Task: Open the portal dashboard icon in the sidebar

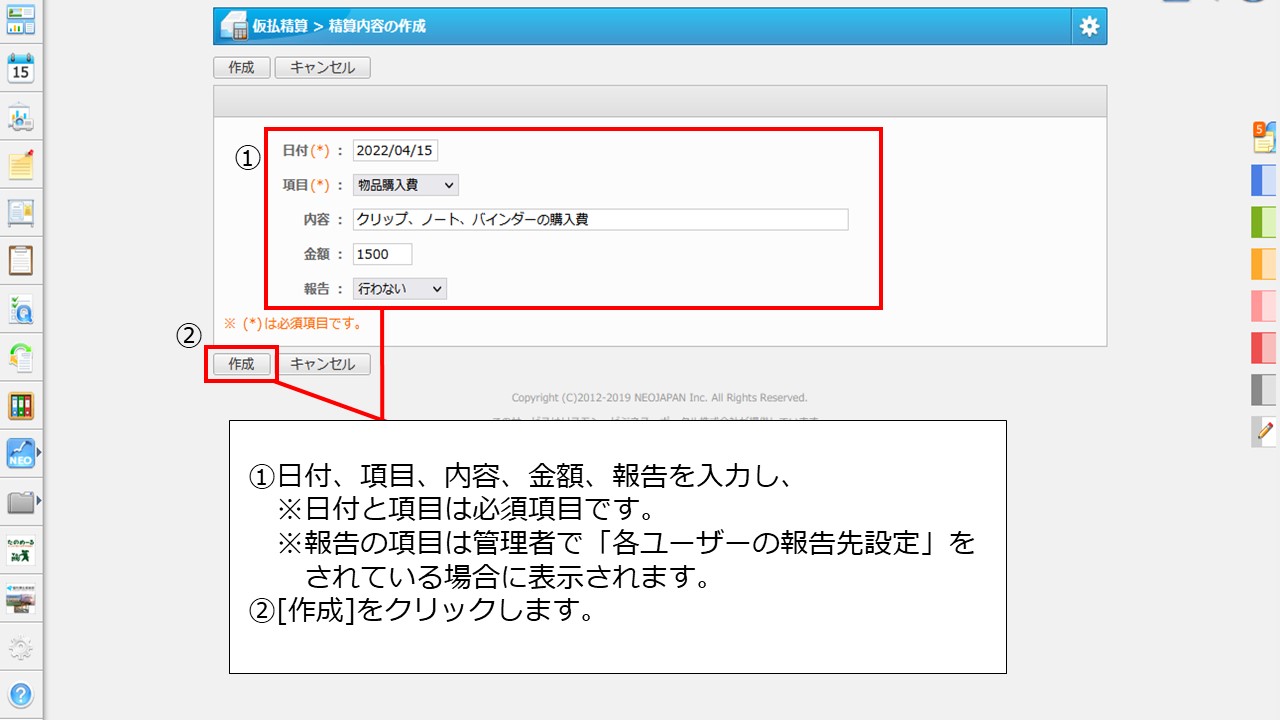Action: [x=21, y=20]
